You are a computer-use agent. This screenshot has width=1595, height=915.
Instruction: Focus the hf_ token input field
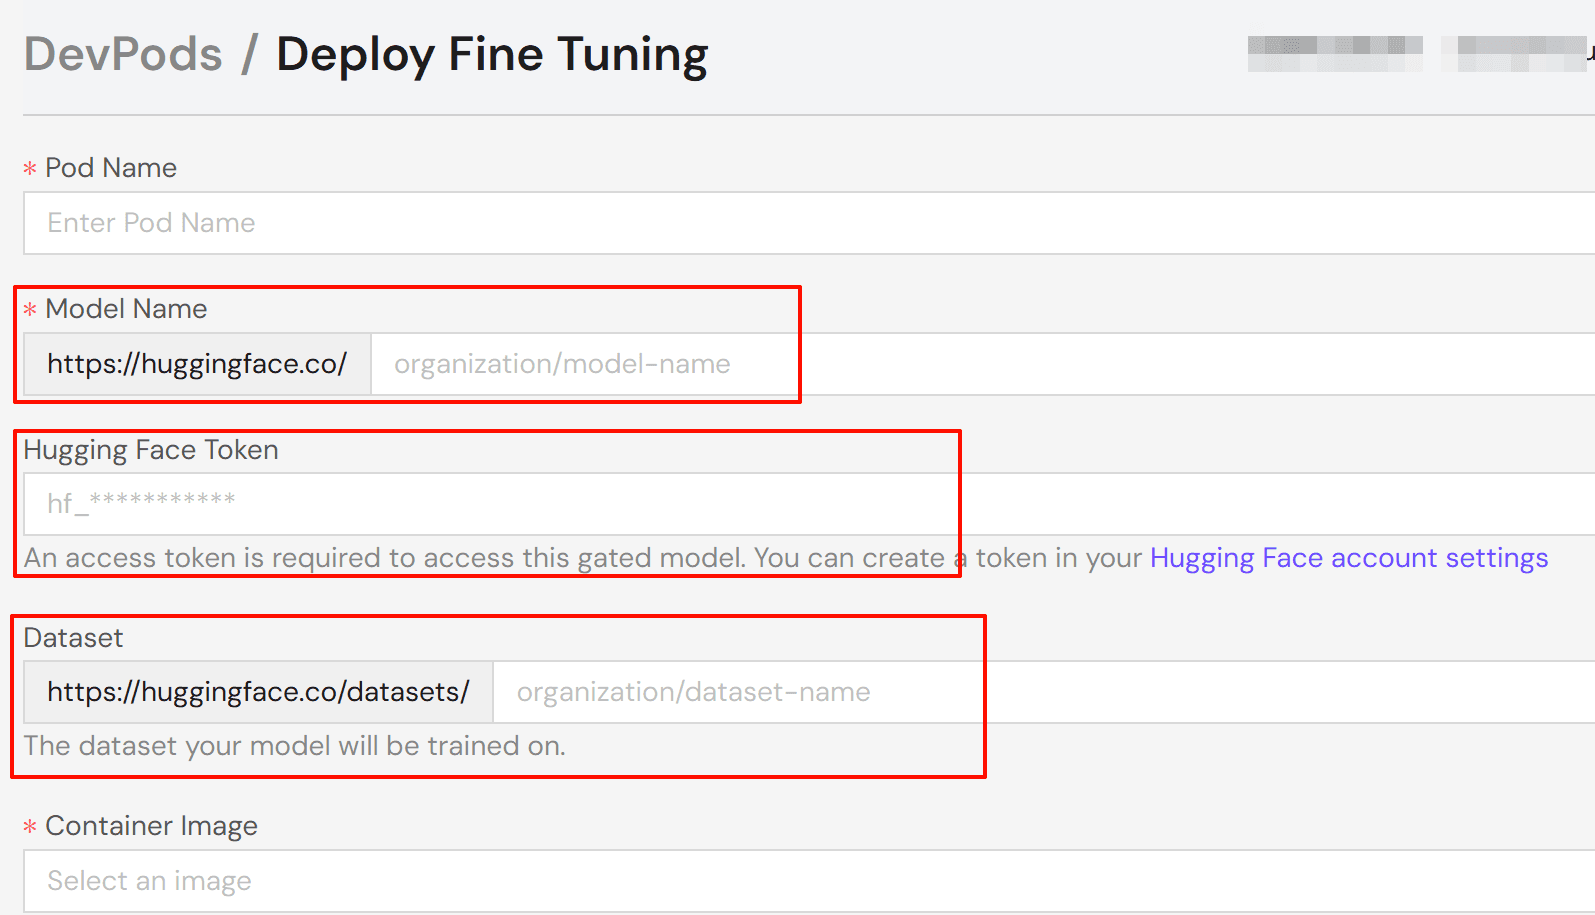click(800, 503)
